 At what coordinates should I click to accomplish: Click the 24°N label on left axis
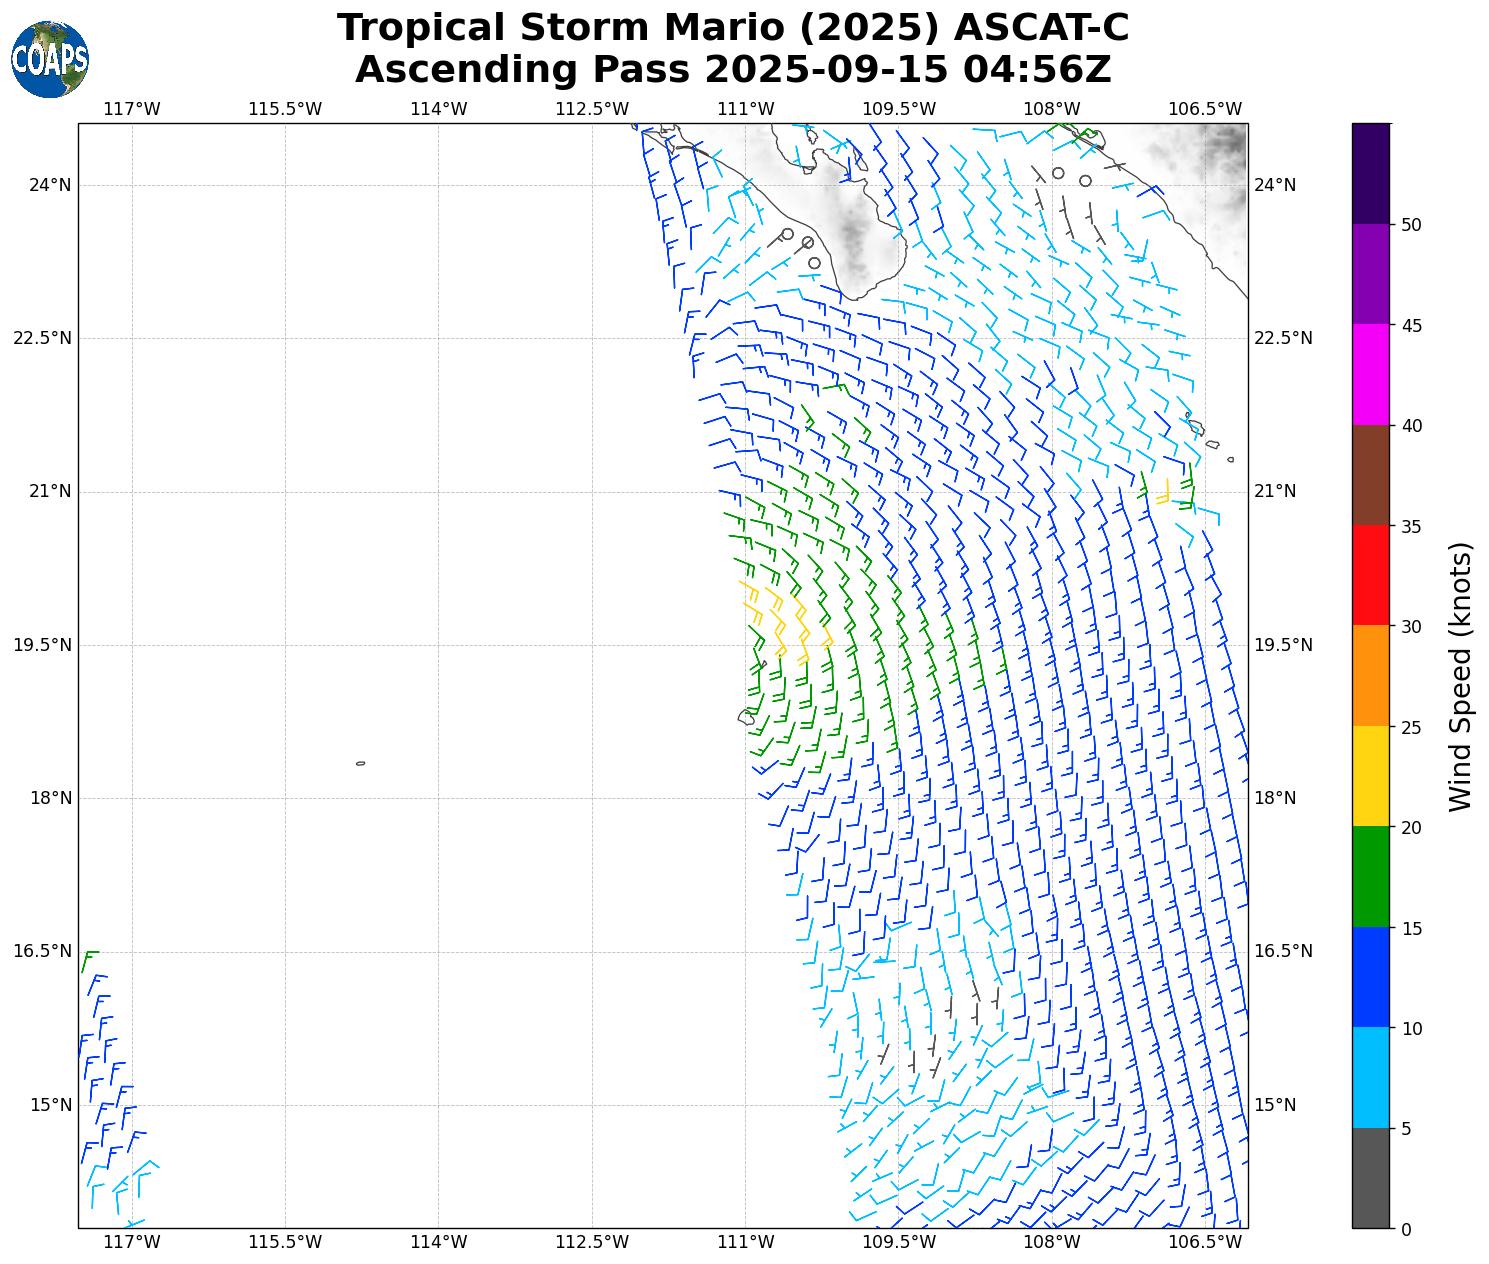[x=50, y=185]
